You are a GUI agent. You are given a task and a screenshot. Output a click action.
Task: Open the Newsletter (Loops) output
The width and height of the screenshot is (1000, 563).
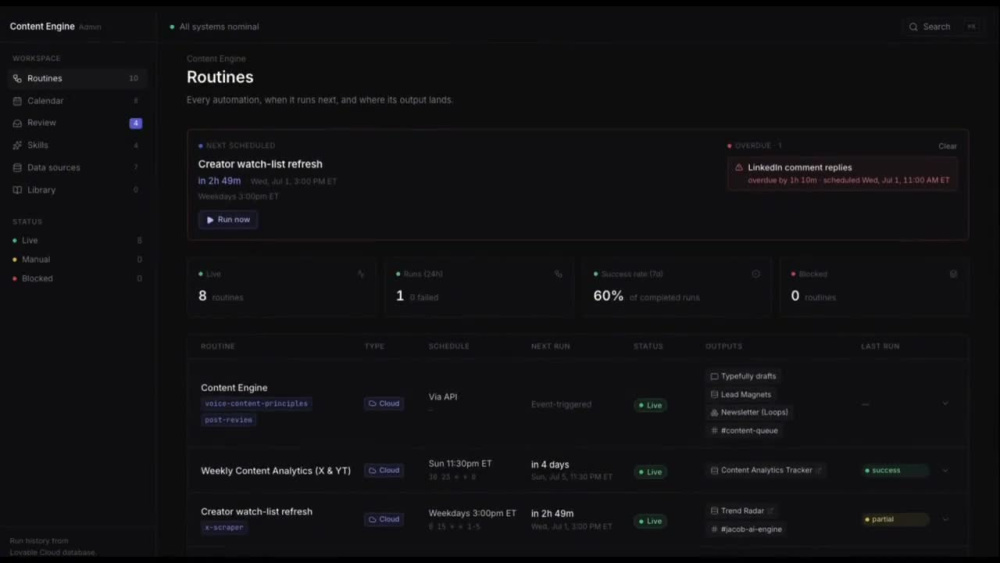749,413
